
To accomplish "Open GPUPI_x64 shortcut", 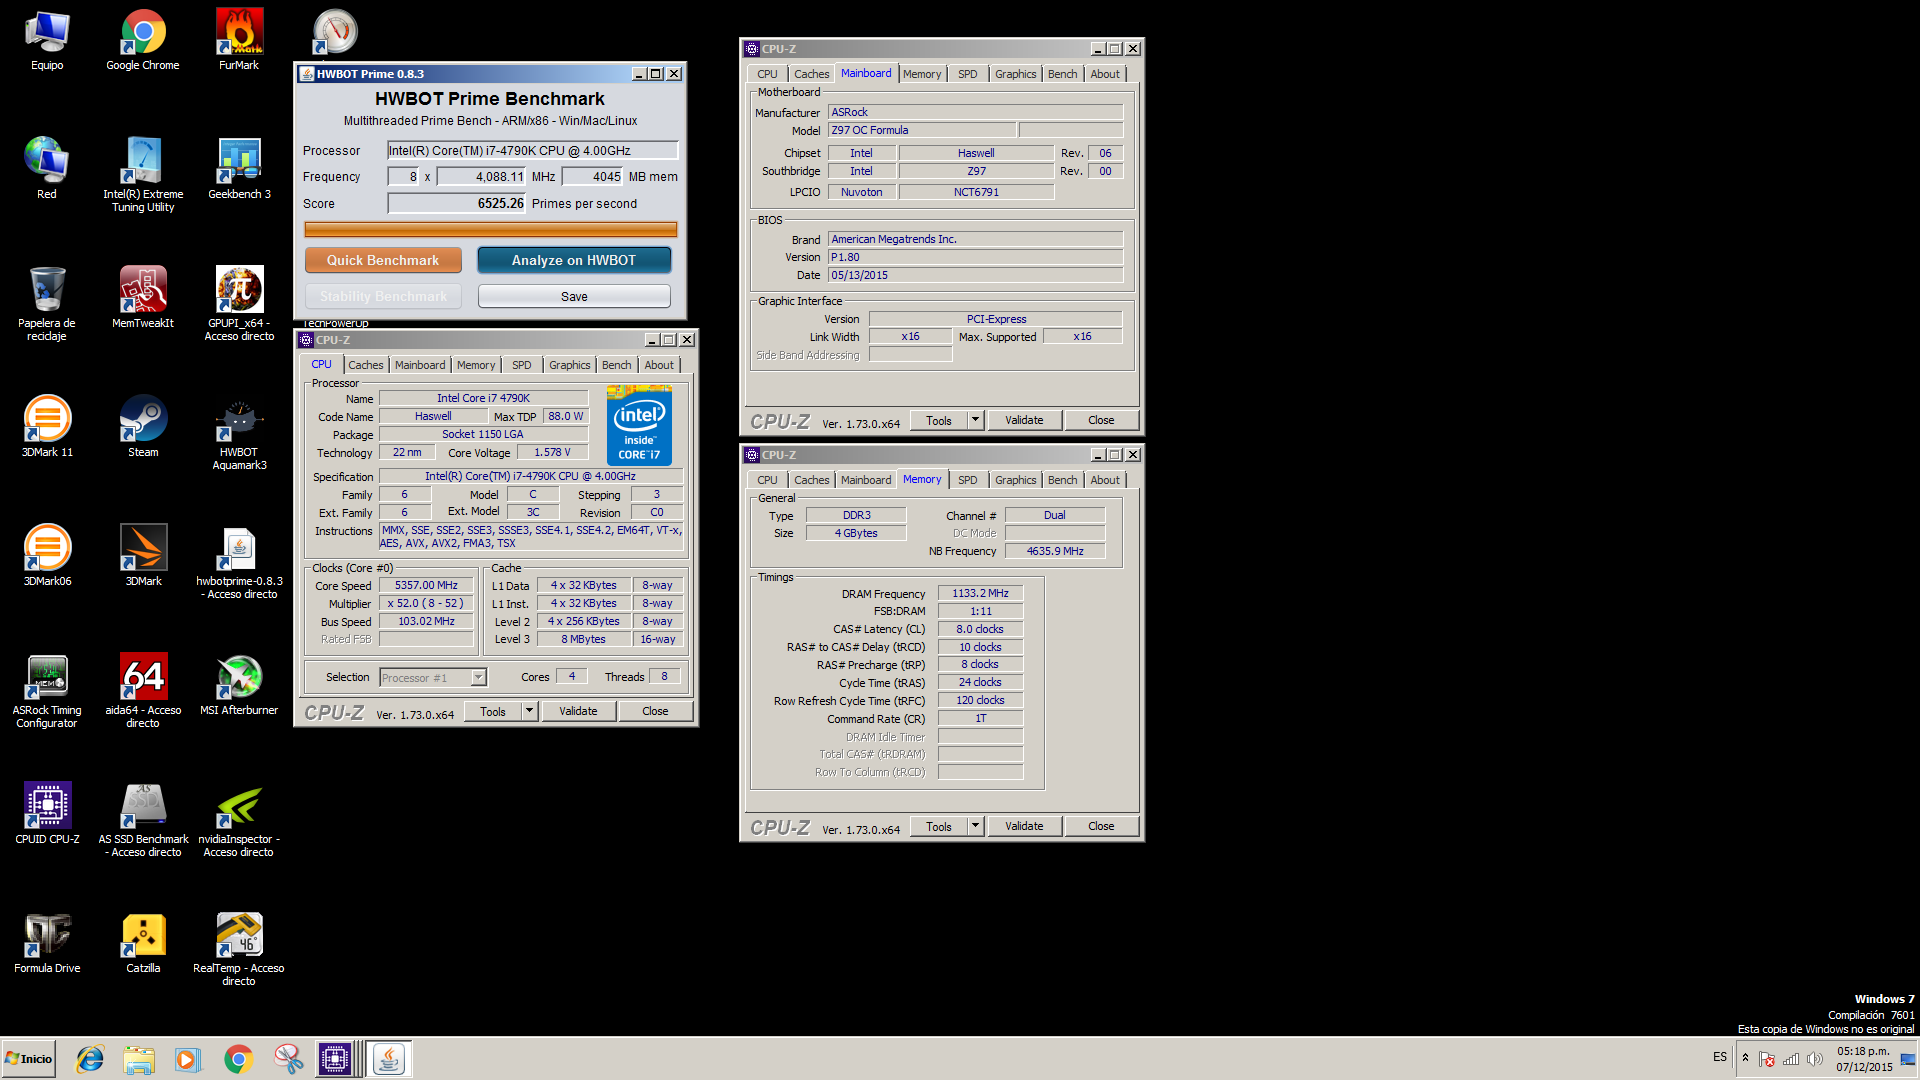I will coord(239,303).
